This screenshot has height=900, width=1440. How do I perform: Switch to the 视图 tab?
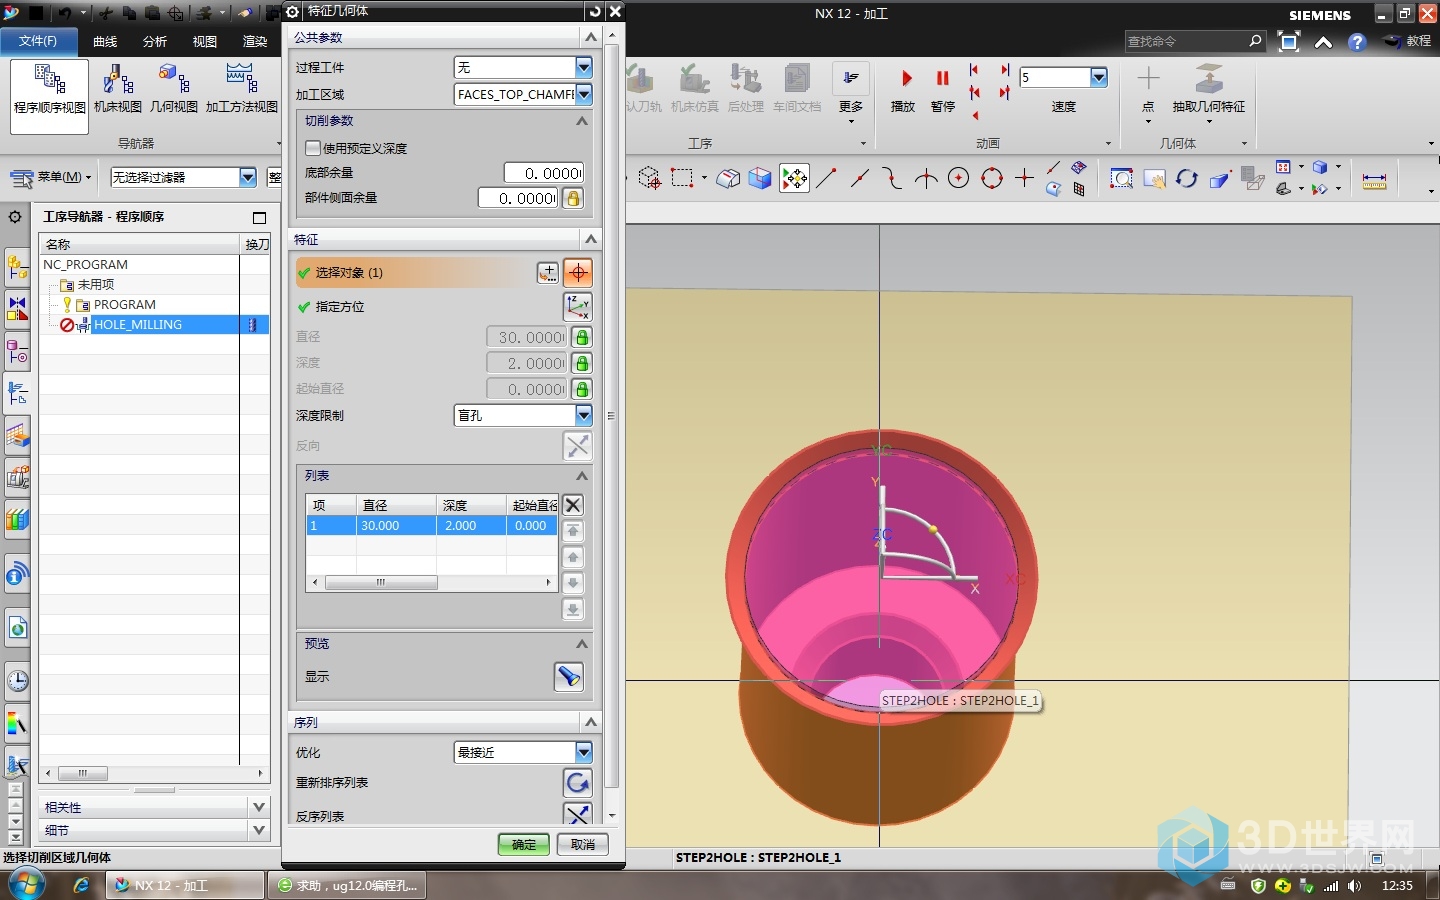pyautogui.click(x=205, y=42)
